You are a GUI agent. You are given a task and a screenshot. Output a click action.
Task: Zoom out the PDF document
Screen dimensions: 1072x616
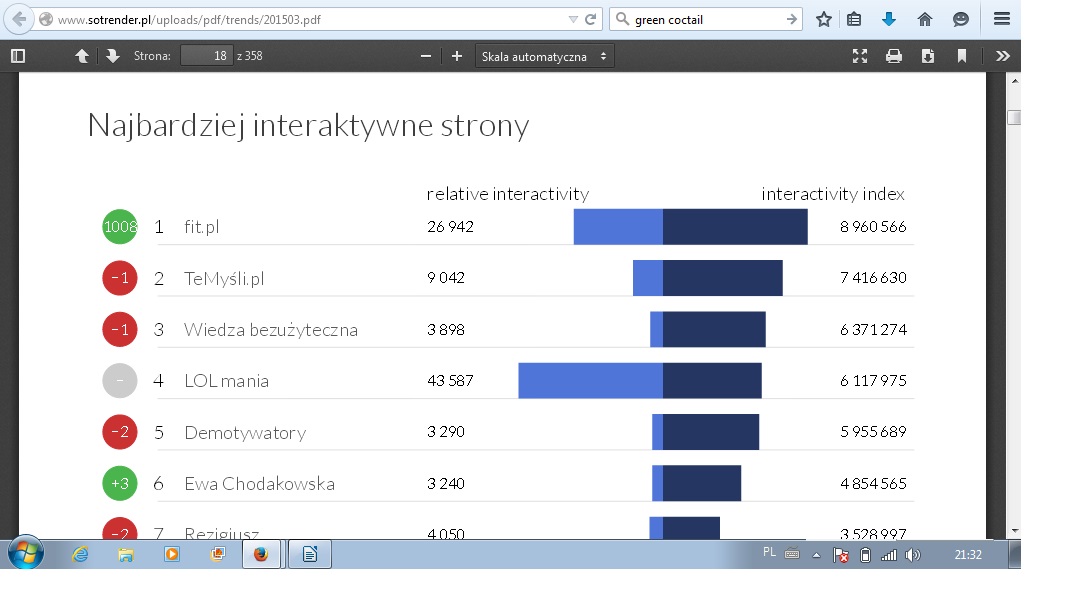[425, 56]
